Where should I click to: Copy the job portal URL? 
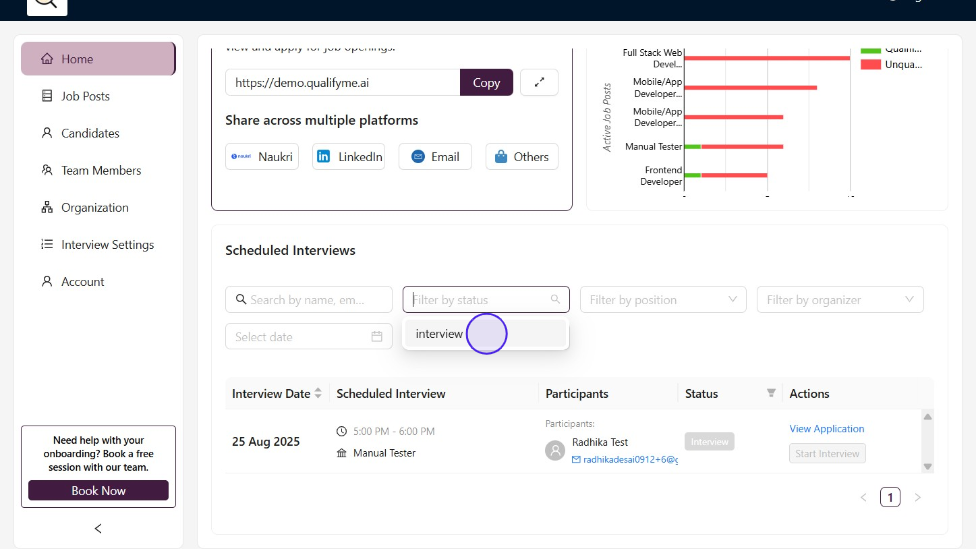tap(486, 83)
